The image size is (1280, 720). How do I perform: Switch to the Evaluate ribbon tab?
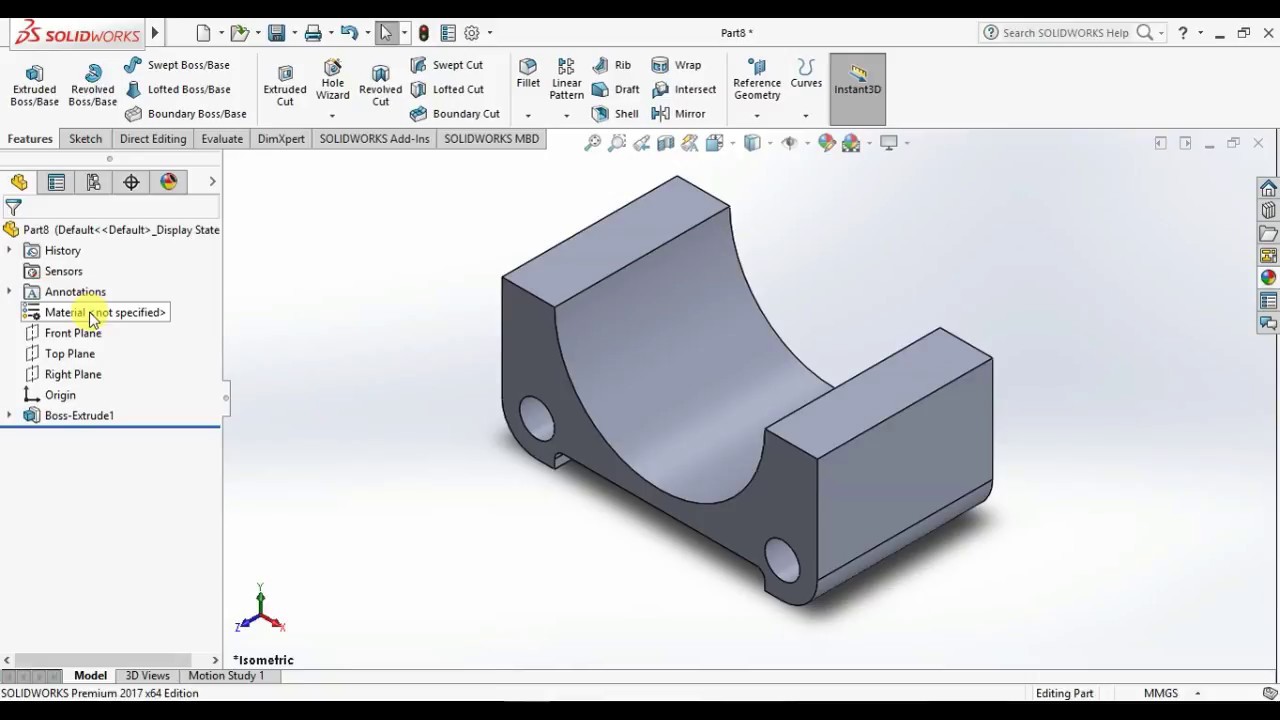(x=222, y=139)
